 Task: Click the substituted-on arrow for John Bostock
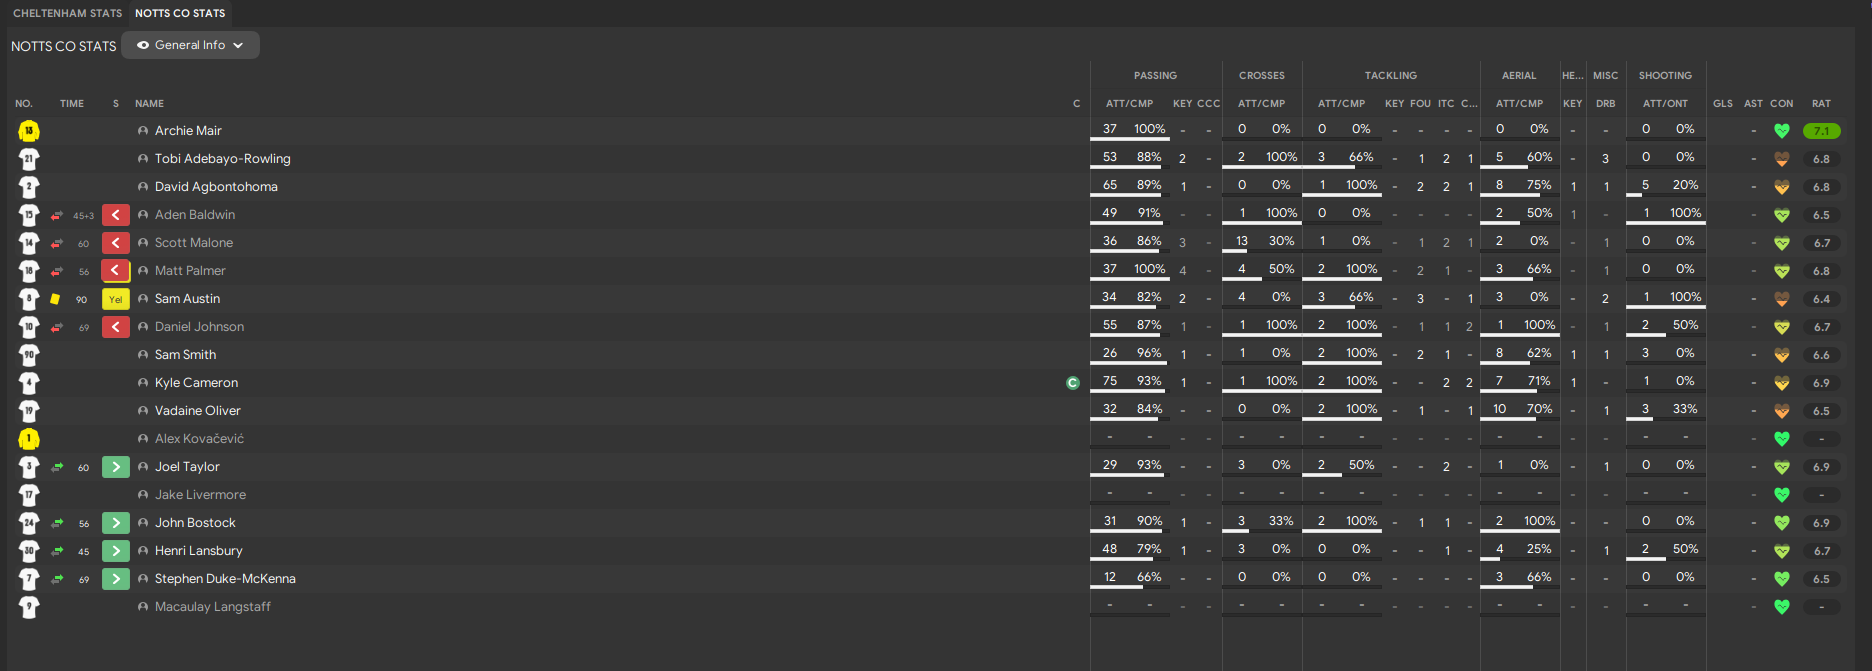pyautogui.click(x=116, y=523)
